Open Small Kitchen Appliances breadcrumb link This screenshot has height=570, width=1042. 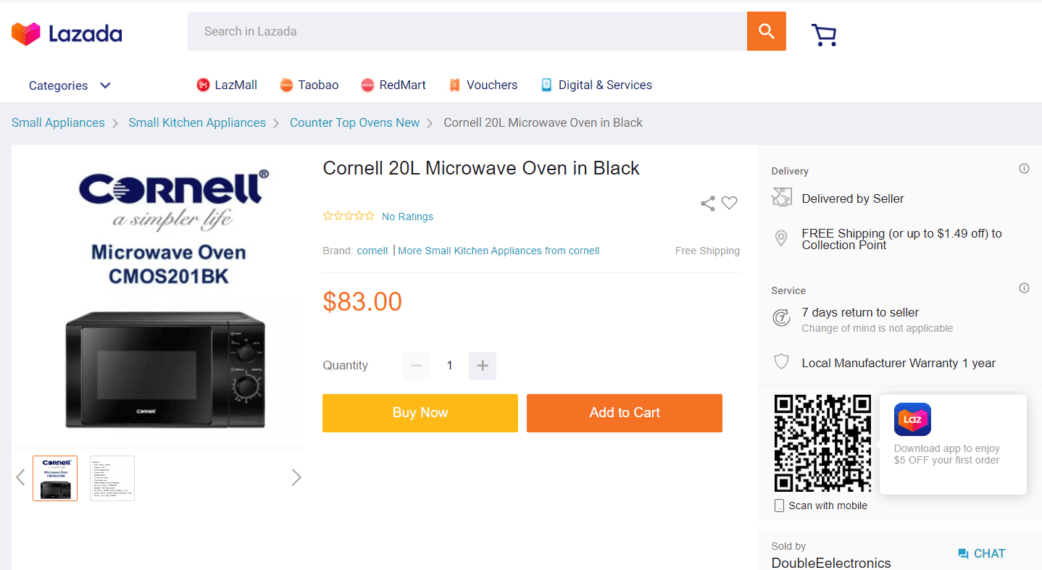click(x=197, y=123)
